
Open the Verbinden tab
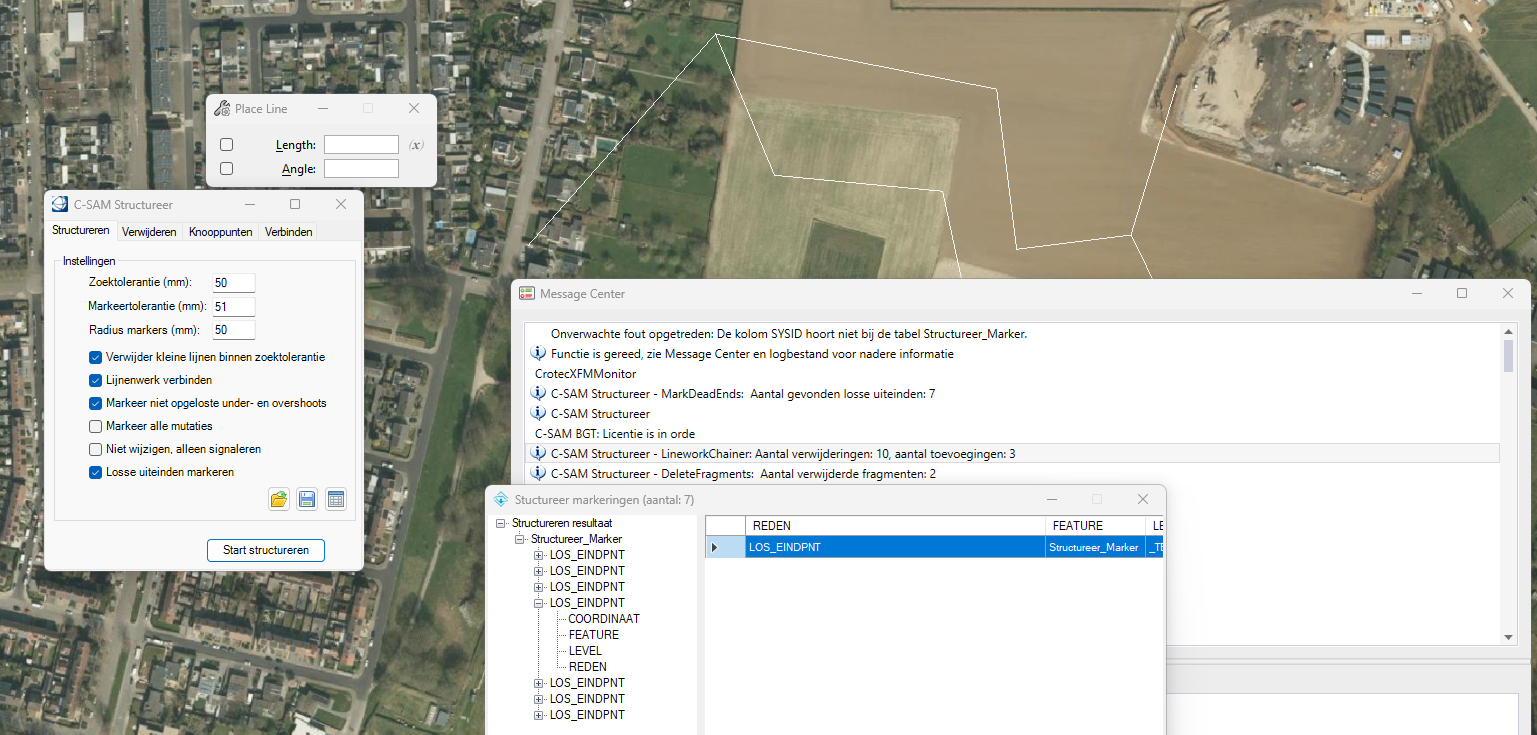tap(289, 232)
